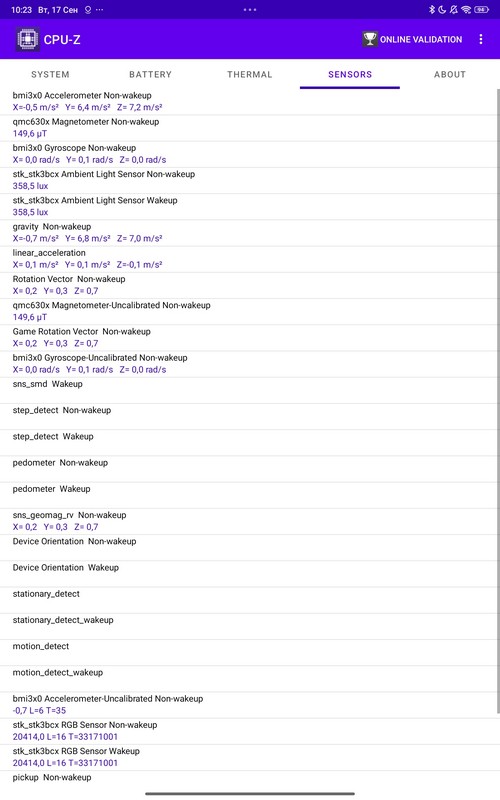Tap the stk_stk3bcx Ambient Light Sensor Wakeup row
The width and height of the screenshot is (500, 800).
249,207
